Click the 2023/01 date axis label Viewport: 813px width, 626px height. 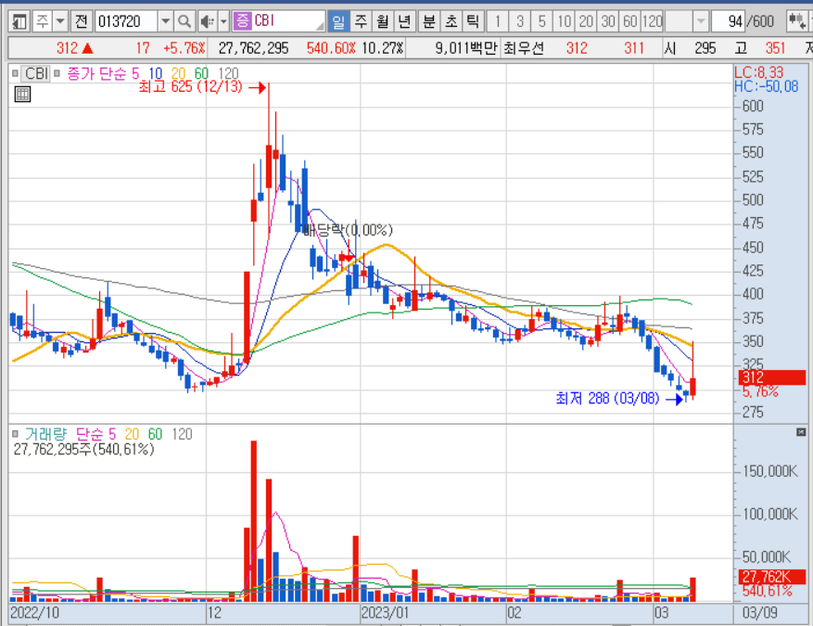385,613
